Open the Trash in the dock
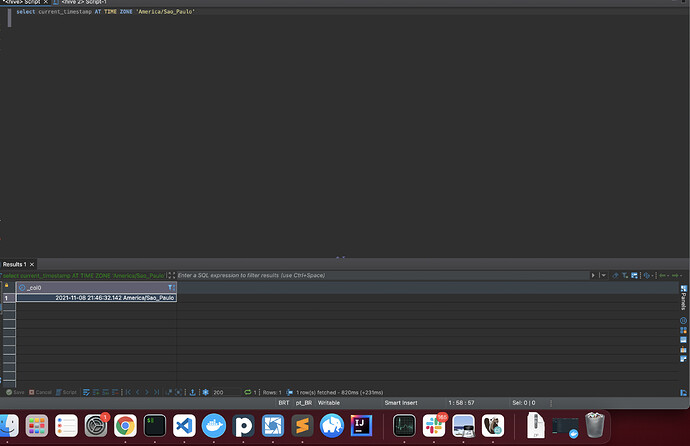This screenshot has height=446, width=690. pos(595,425)
